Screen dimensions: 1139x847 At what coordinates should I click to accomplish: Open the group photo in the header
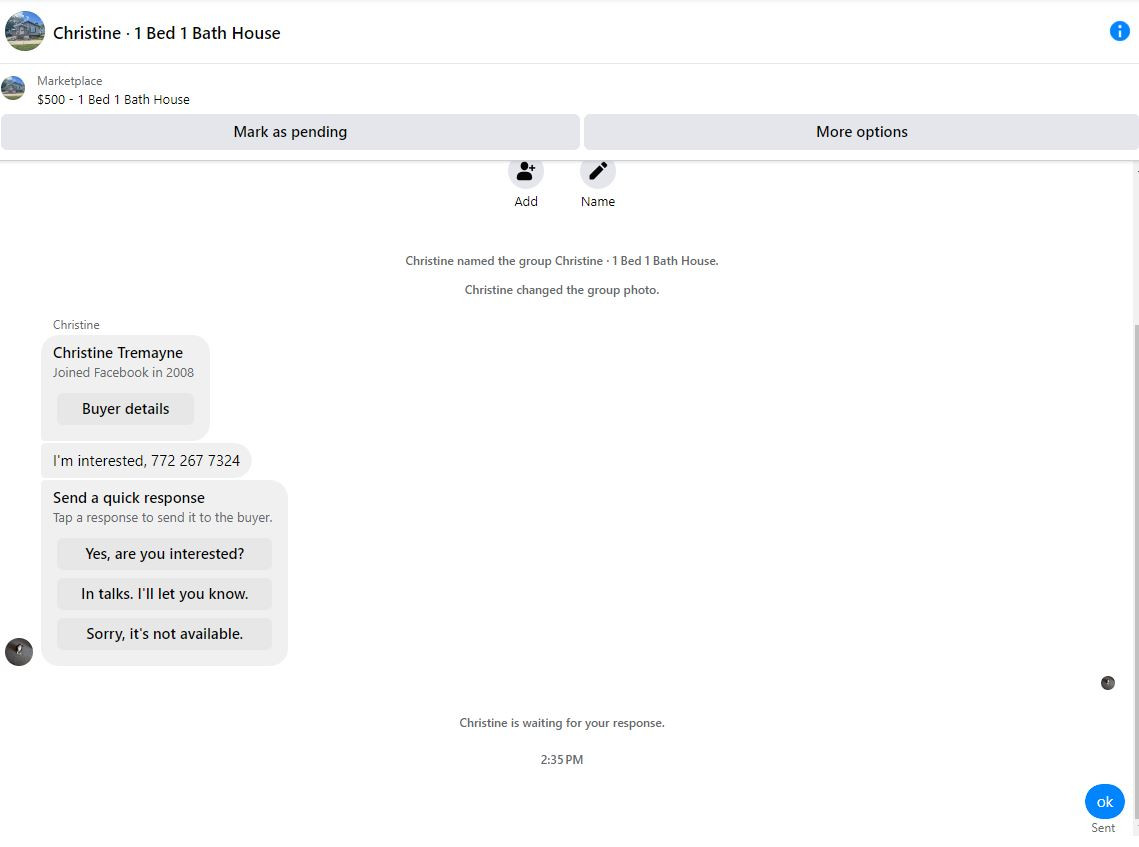click(25, 31)
